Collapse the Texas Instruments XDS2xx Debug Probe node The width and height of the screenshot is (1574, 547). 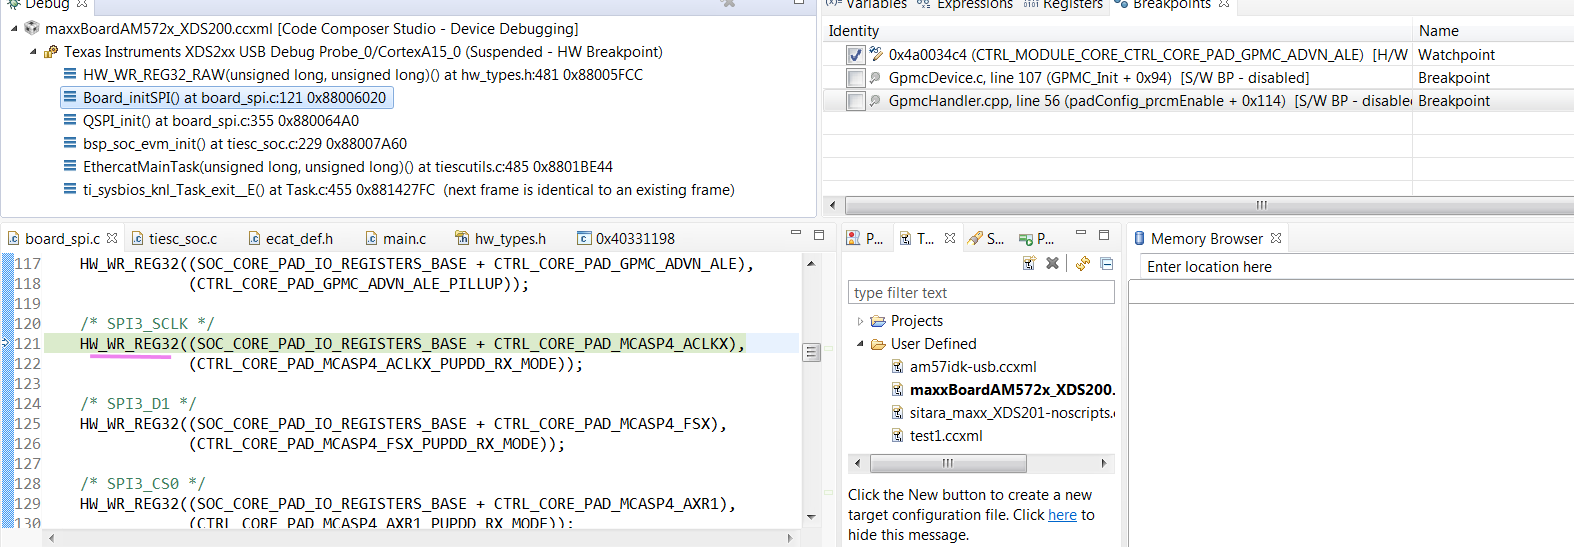(33, 51)
